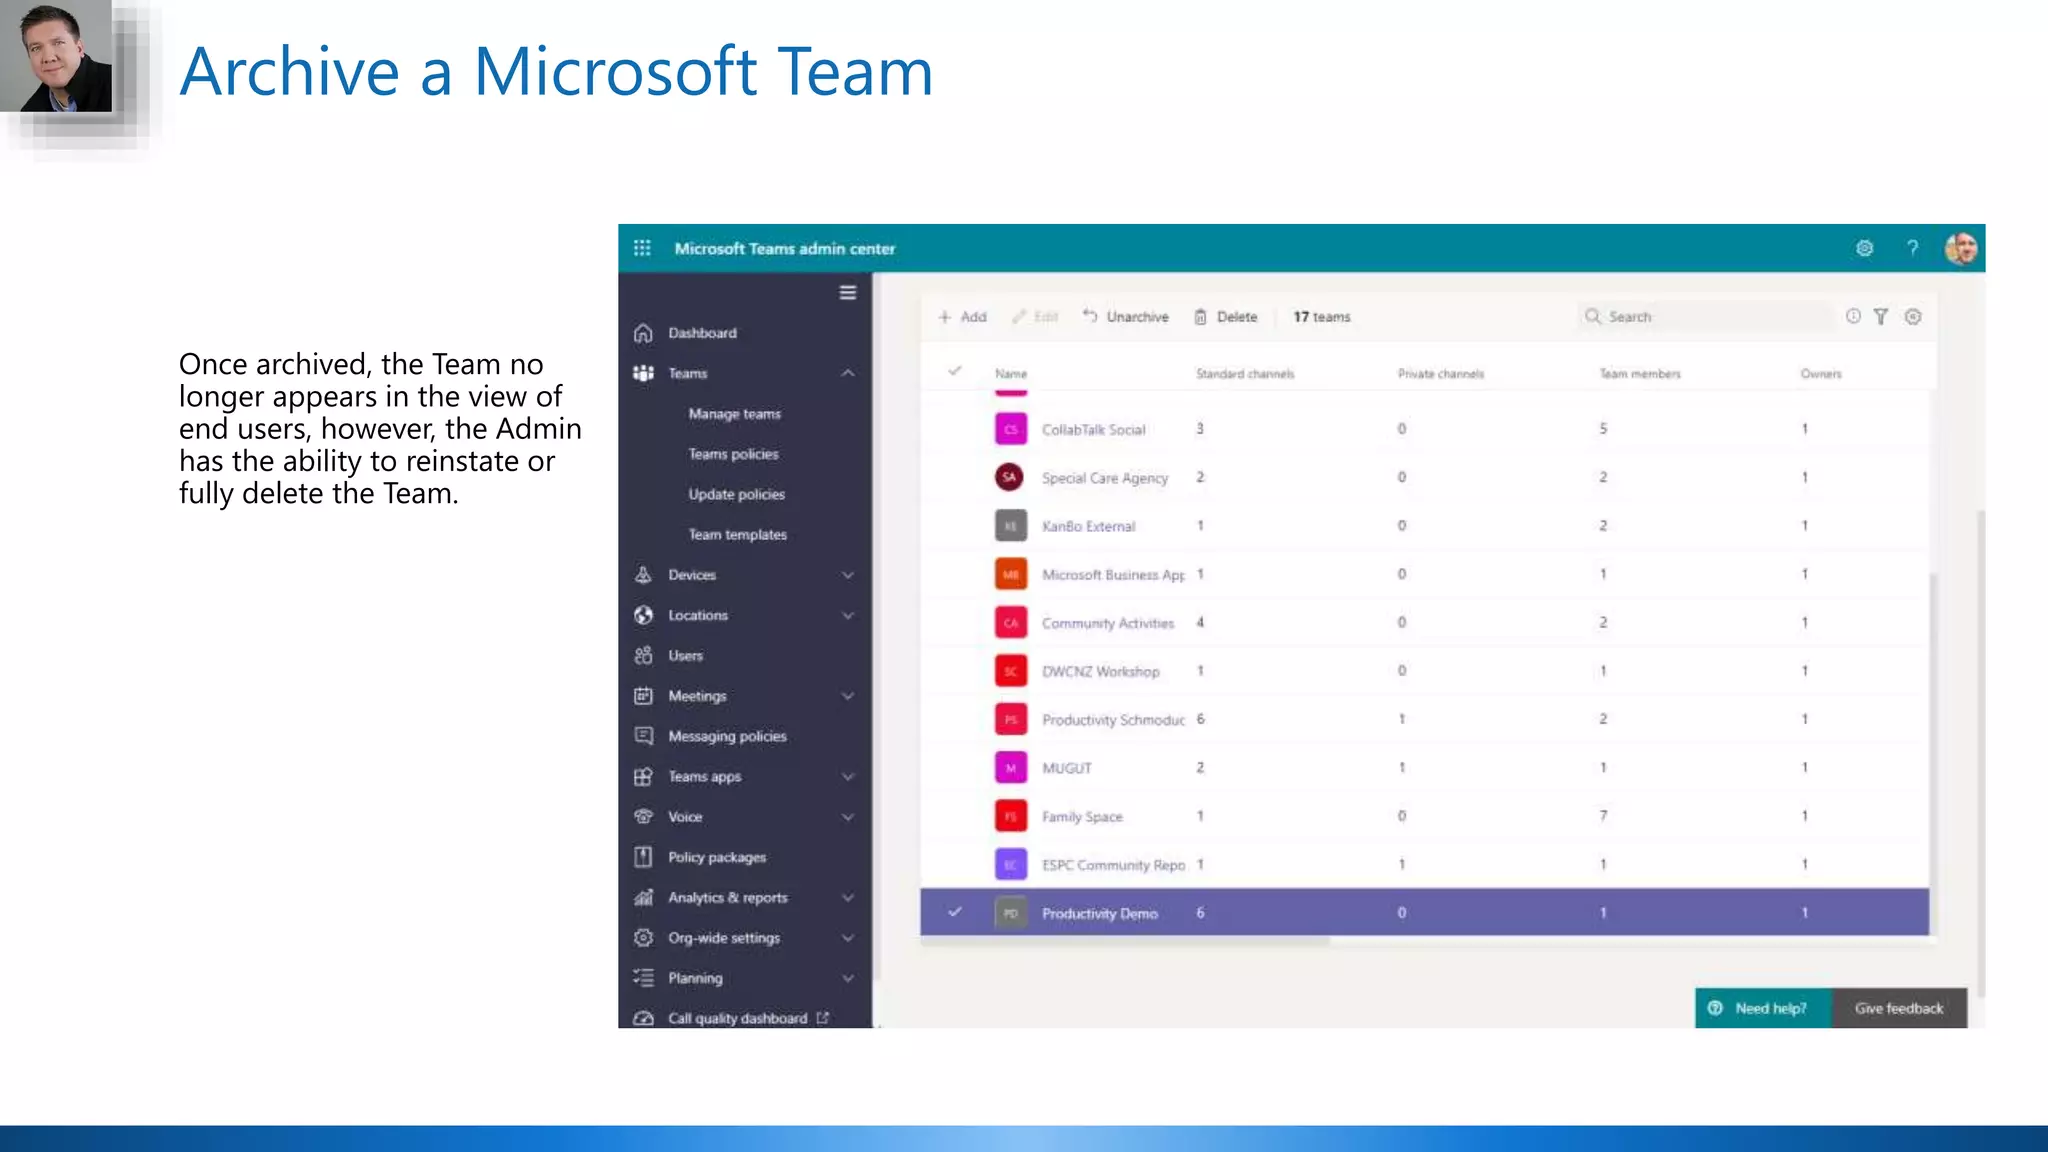Sort by Standard channels column header
The width and height of the screenshot is (2048, 1152).
[1245, 373]
